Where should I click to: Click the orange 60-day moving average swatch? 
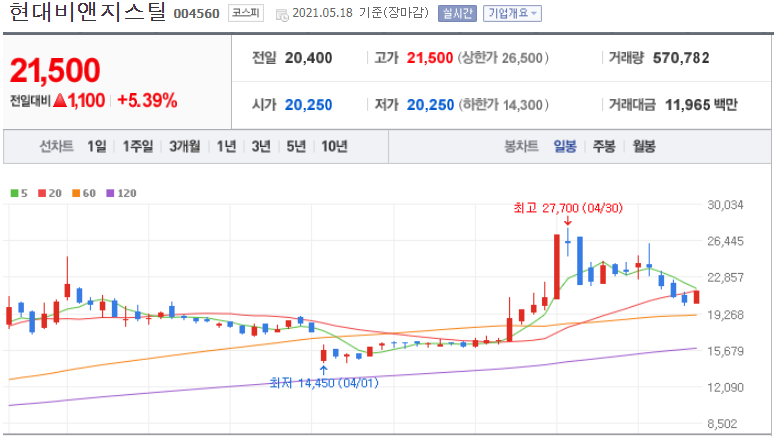(x=76, y=193)
